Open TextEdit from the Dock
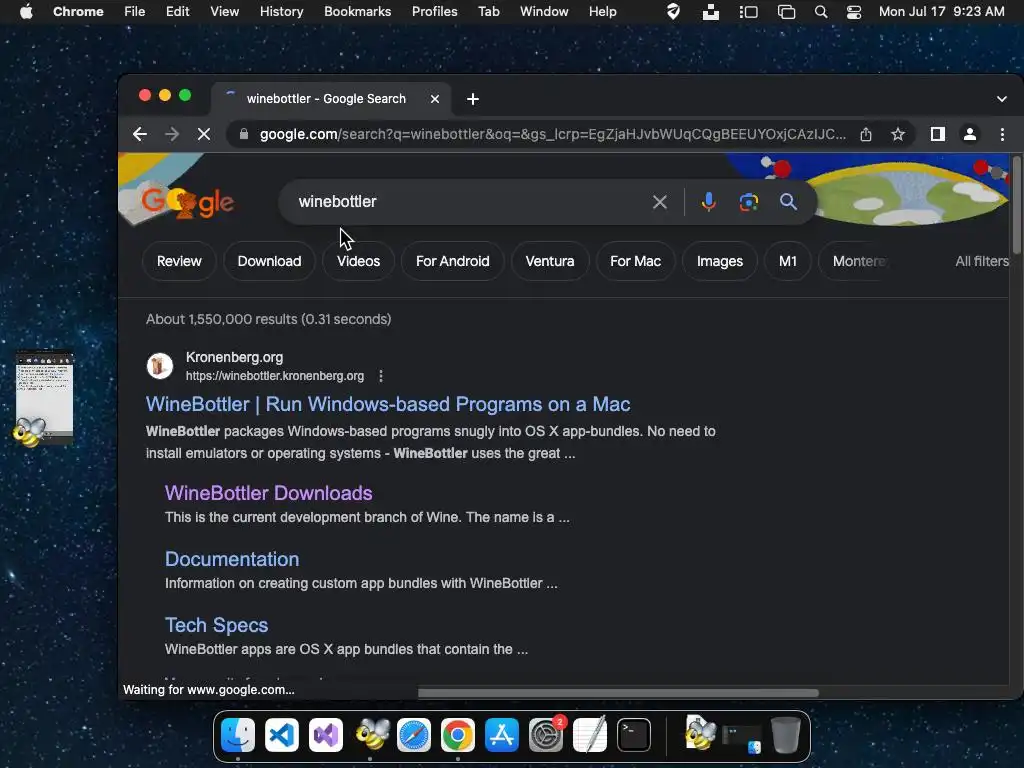 [x=590, y=735]
